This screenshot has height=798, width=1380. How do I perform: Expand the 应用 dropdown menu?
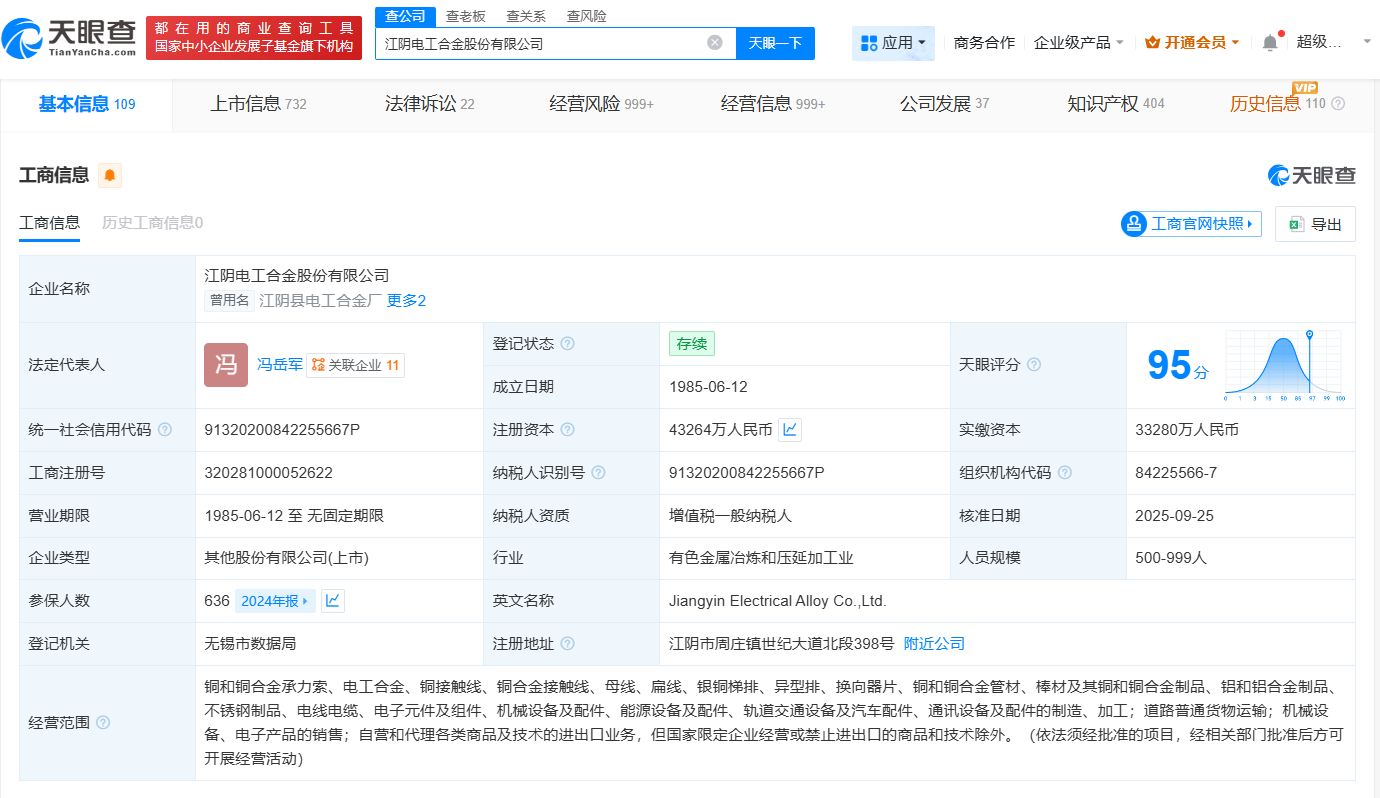pyautogui.click(x=893, y=43)
